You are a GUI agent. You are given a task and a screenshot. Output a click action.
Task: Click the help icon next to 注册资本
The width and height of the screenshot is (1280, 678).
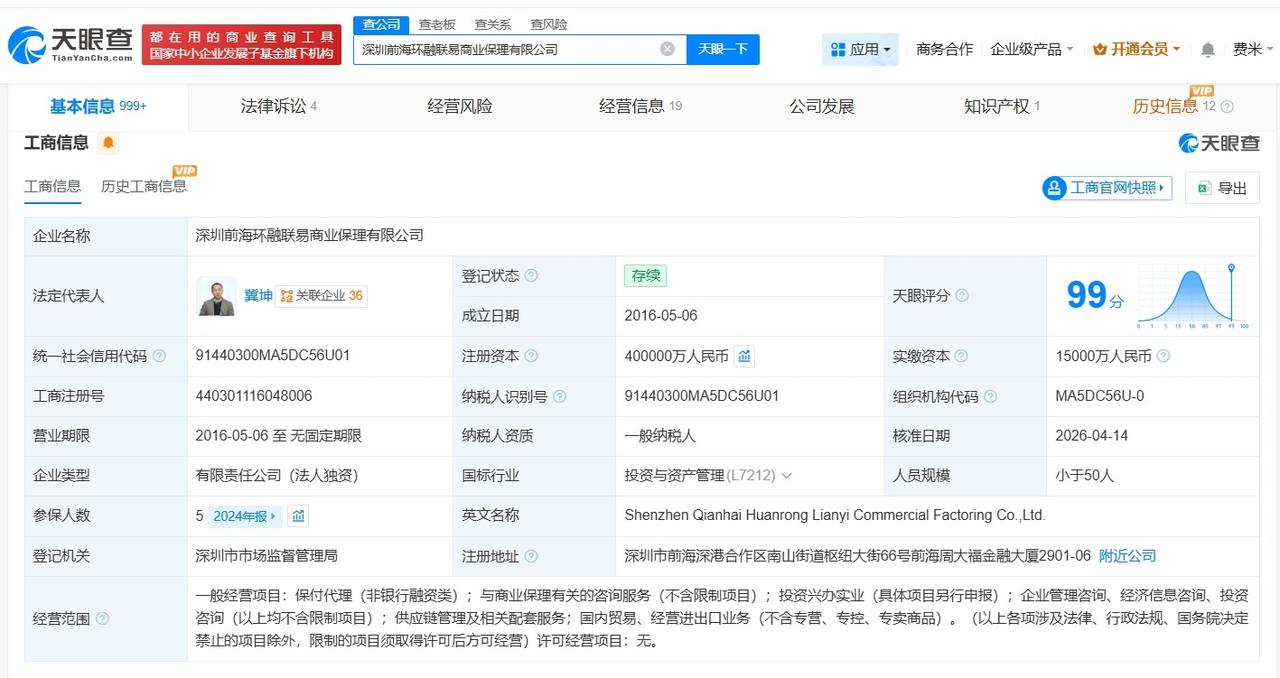[x=531, y=356]
